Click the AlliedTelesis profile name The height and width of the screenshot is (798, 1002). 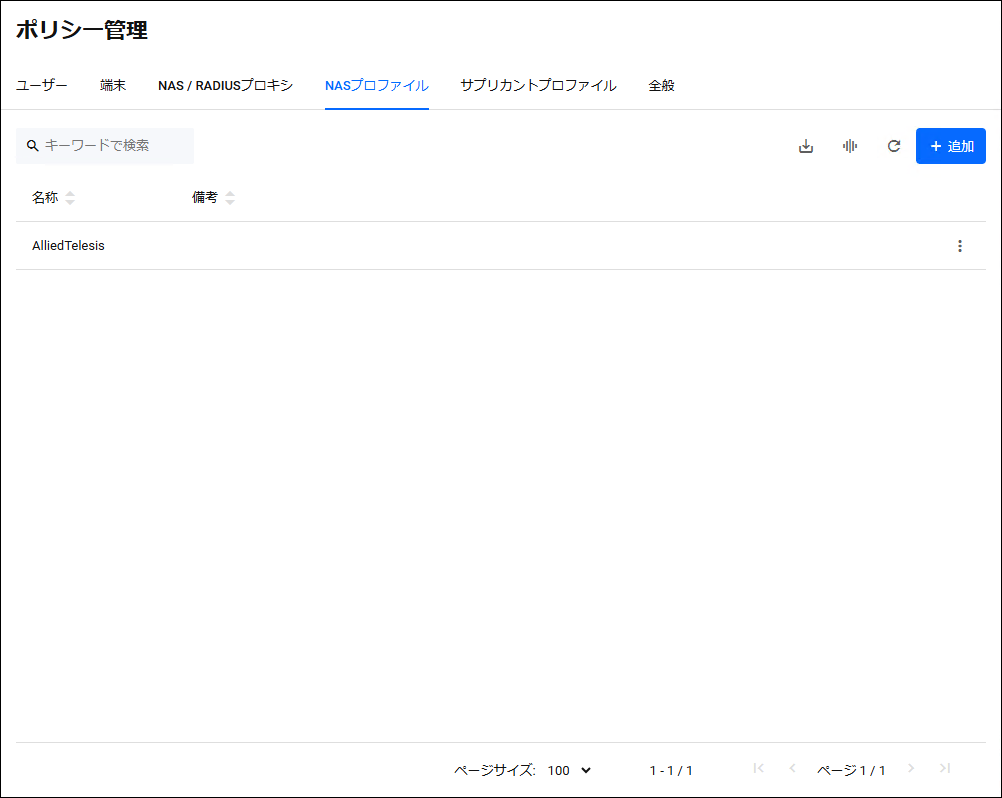tap(68, 246)
